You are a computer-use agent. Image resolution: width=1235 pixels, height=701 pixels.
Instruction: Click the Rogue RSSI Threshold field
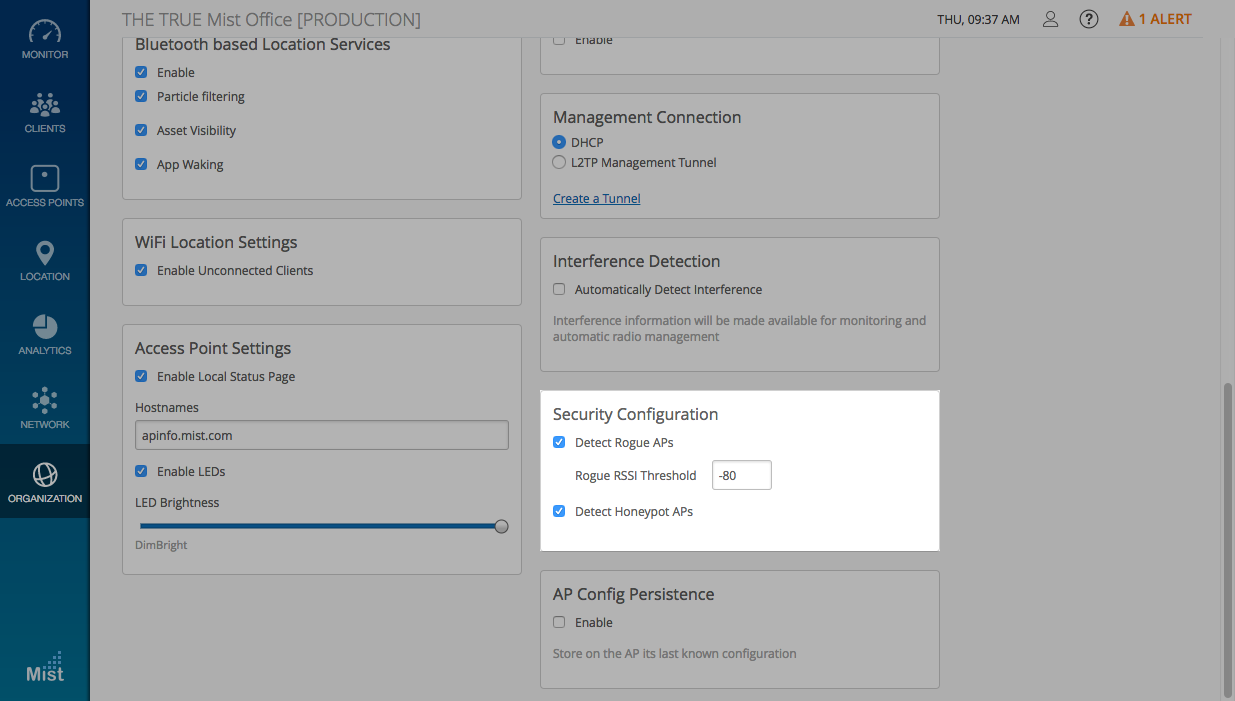click(x=741, y=475)
